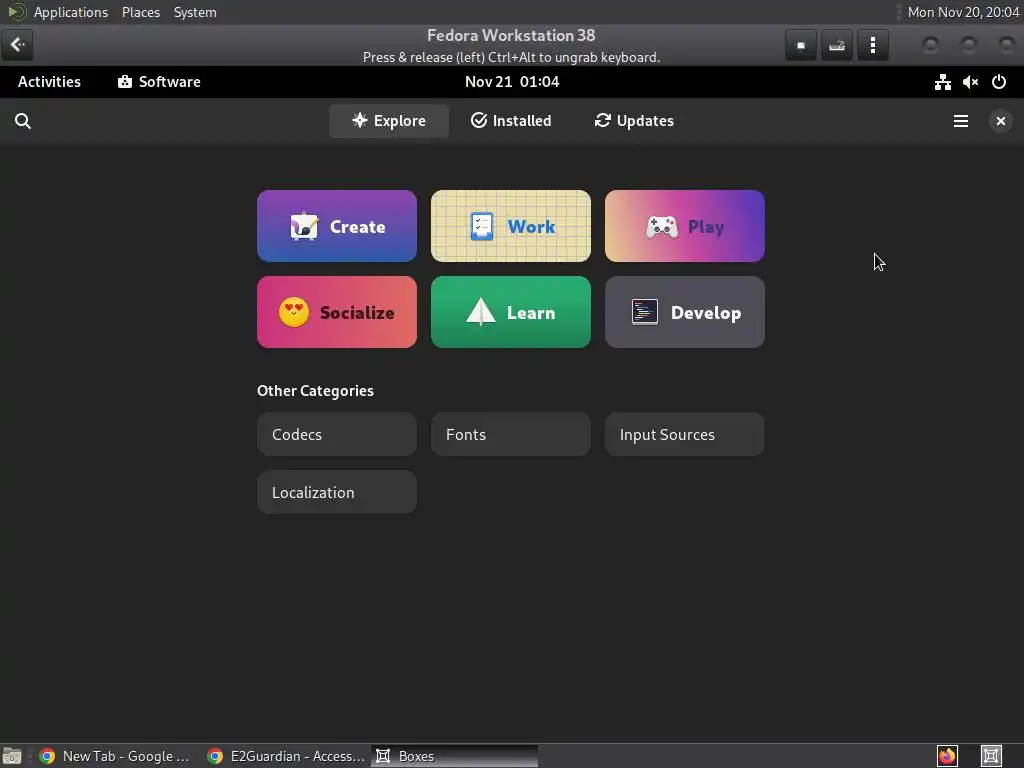Click the Firefox icon in bottom tray
The height and width of the screenshot is (768, 1024).
pyautogui.click(x=947, y=756)
